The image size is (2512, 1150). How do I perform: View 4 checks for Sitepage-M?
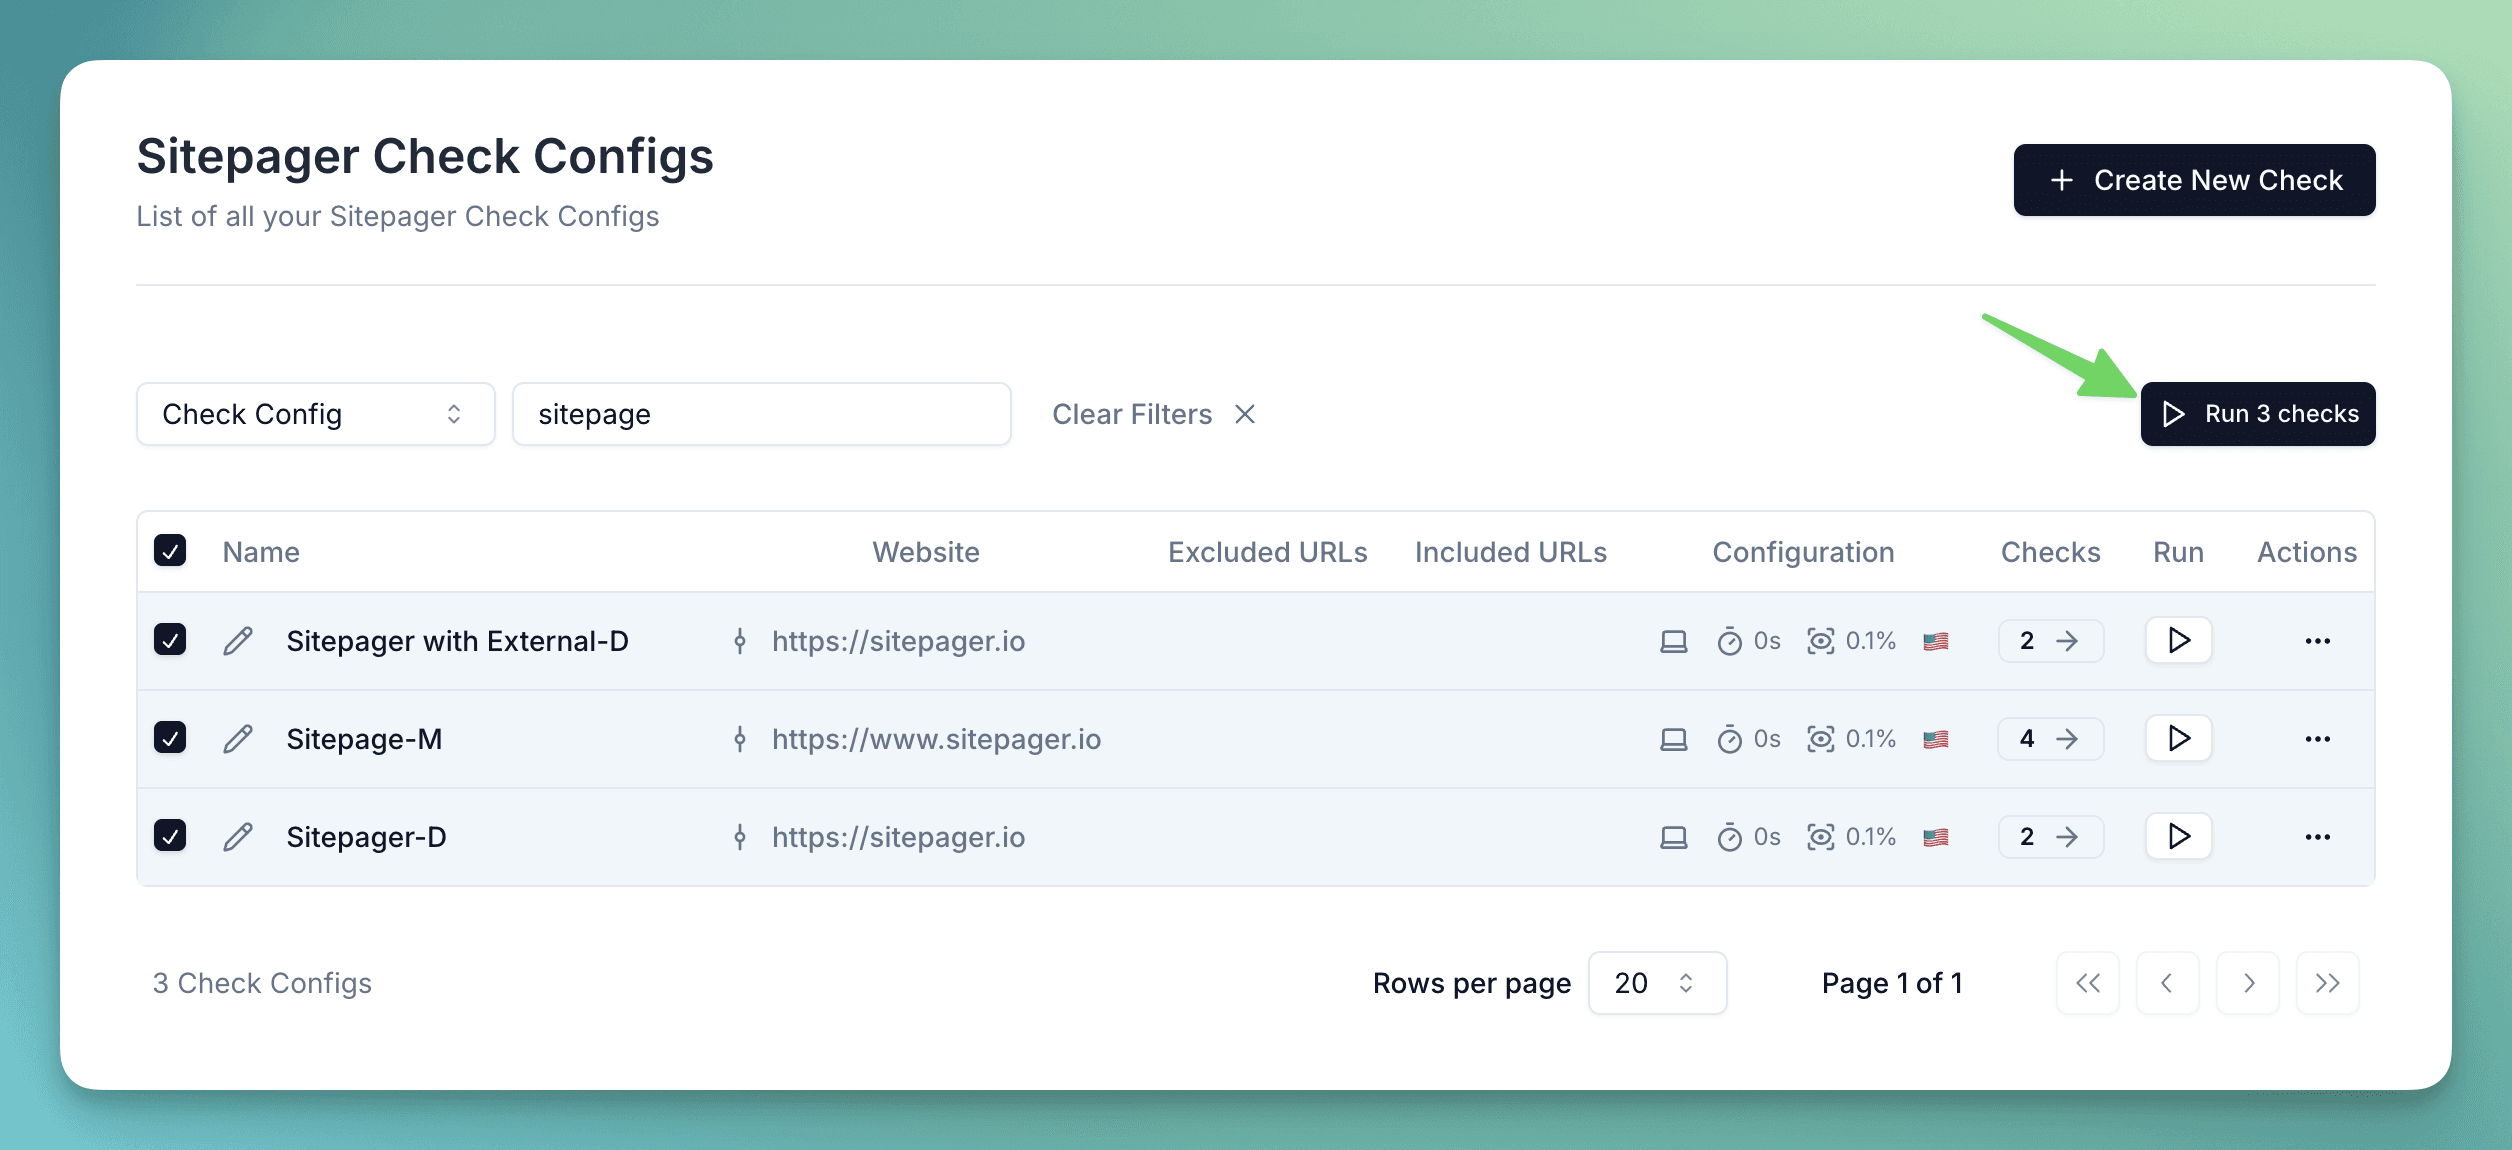point(2051,739)
